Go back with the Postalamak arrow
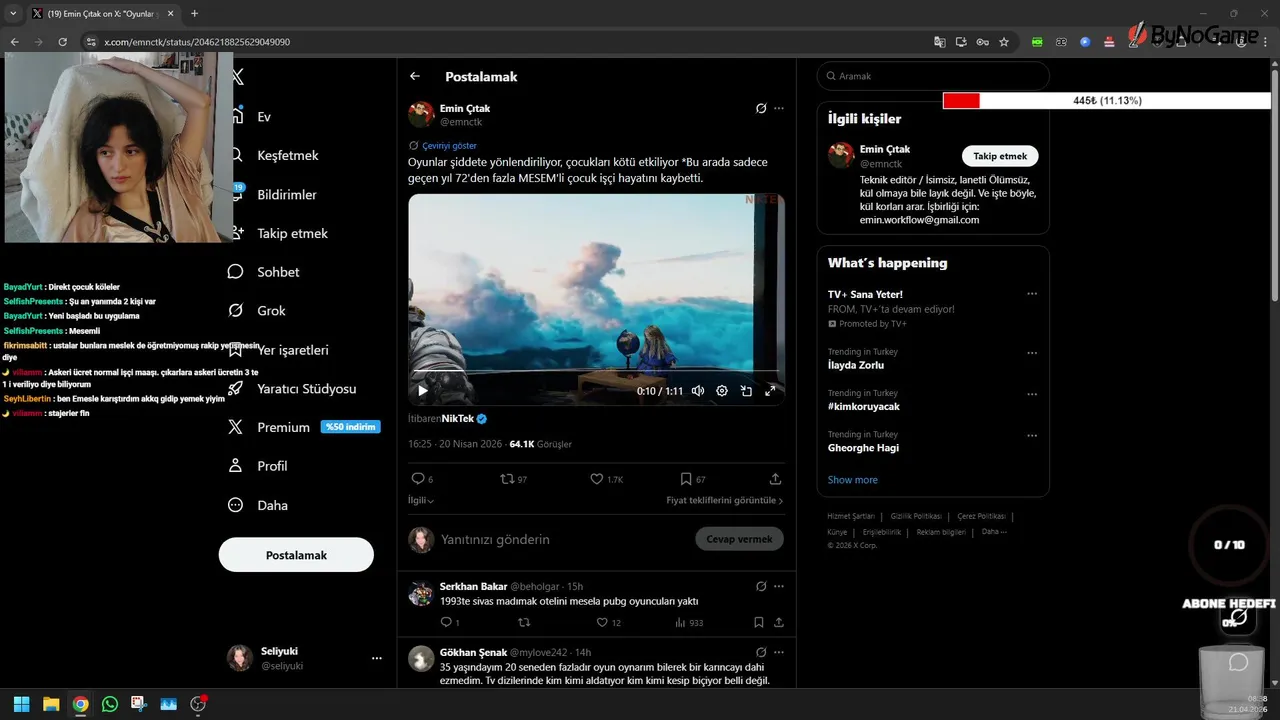 pyautogui.click(x=415, y=76)
